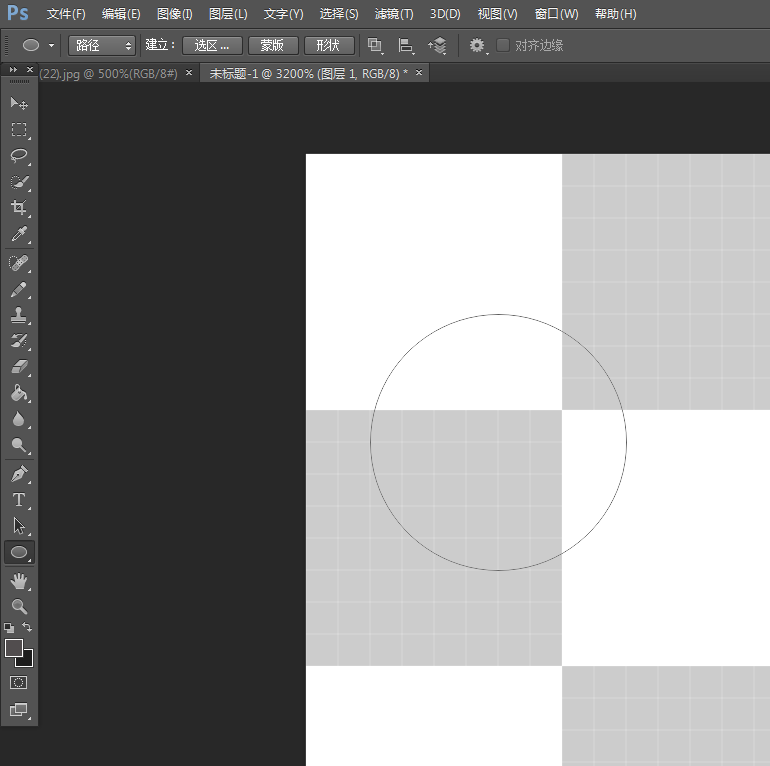
Task: Open the 3D(D) menu
Action: point(445,14)
